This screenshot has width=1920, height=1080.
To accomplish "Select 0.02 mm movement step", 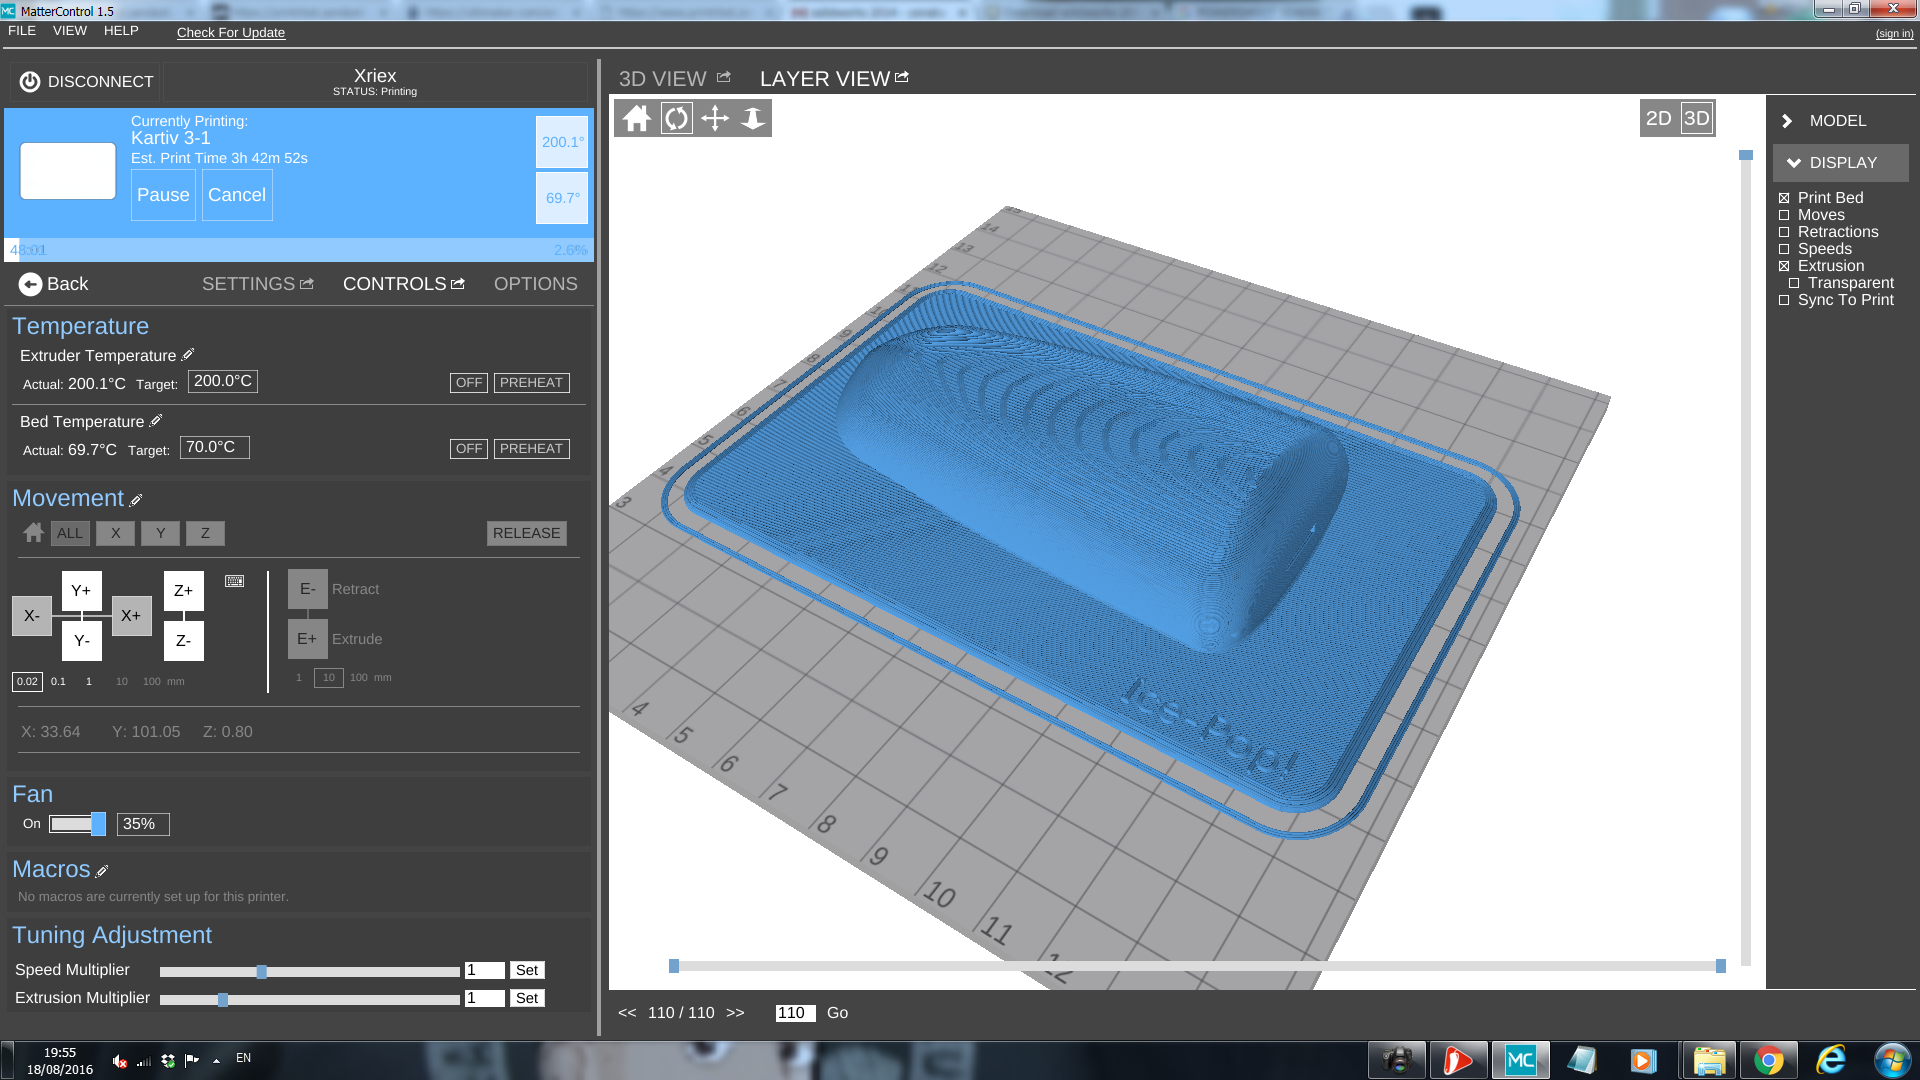I will (x=27, y=682).
